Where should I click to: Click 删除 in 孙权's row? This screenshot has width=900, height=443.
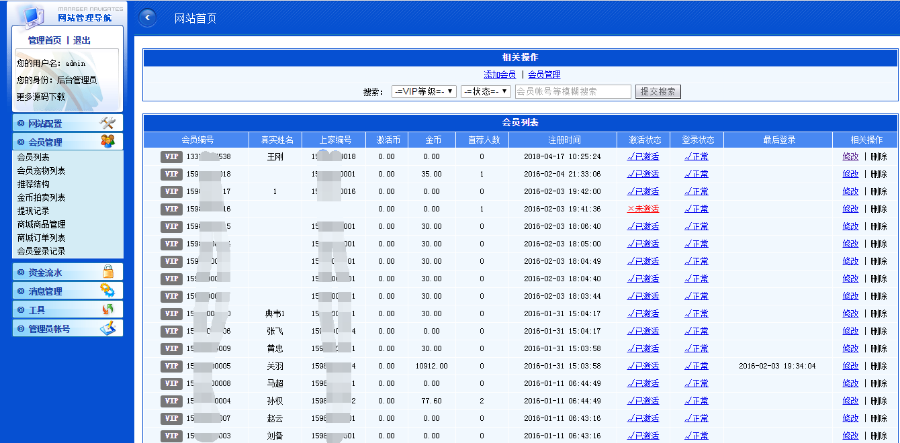(879, 401)
